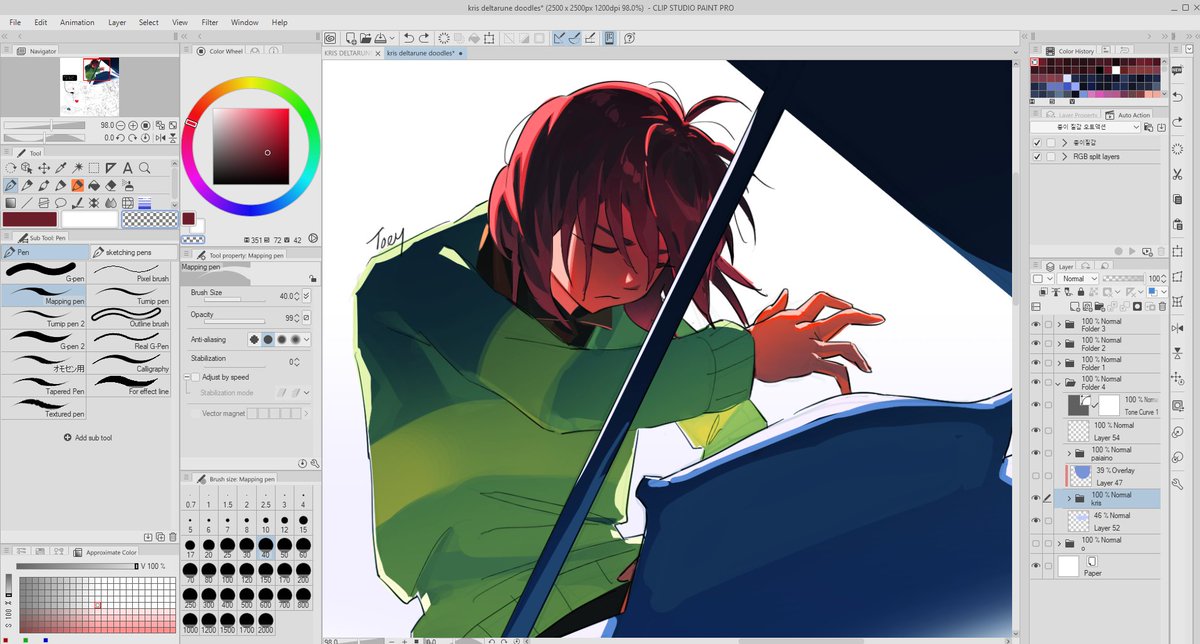Click the Open file icon in command bar
The image size is (1200, 644).
(365, 38)
